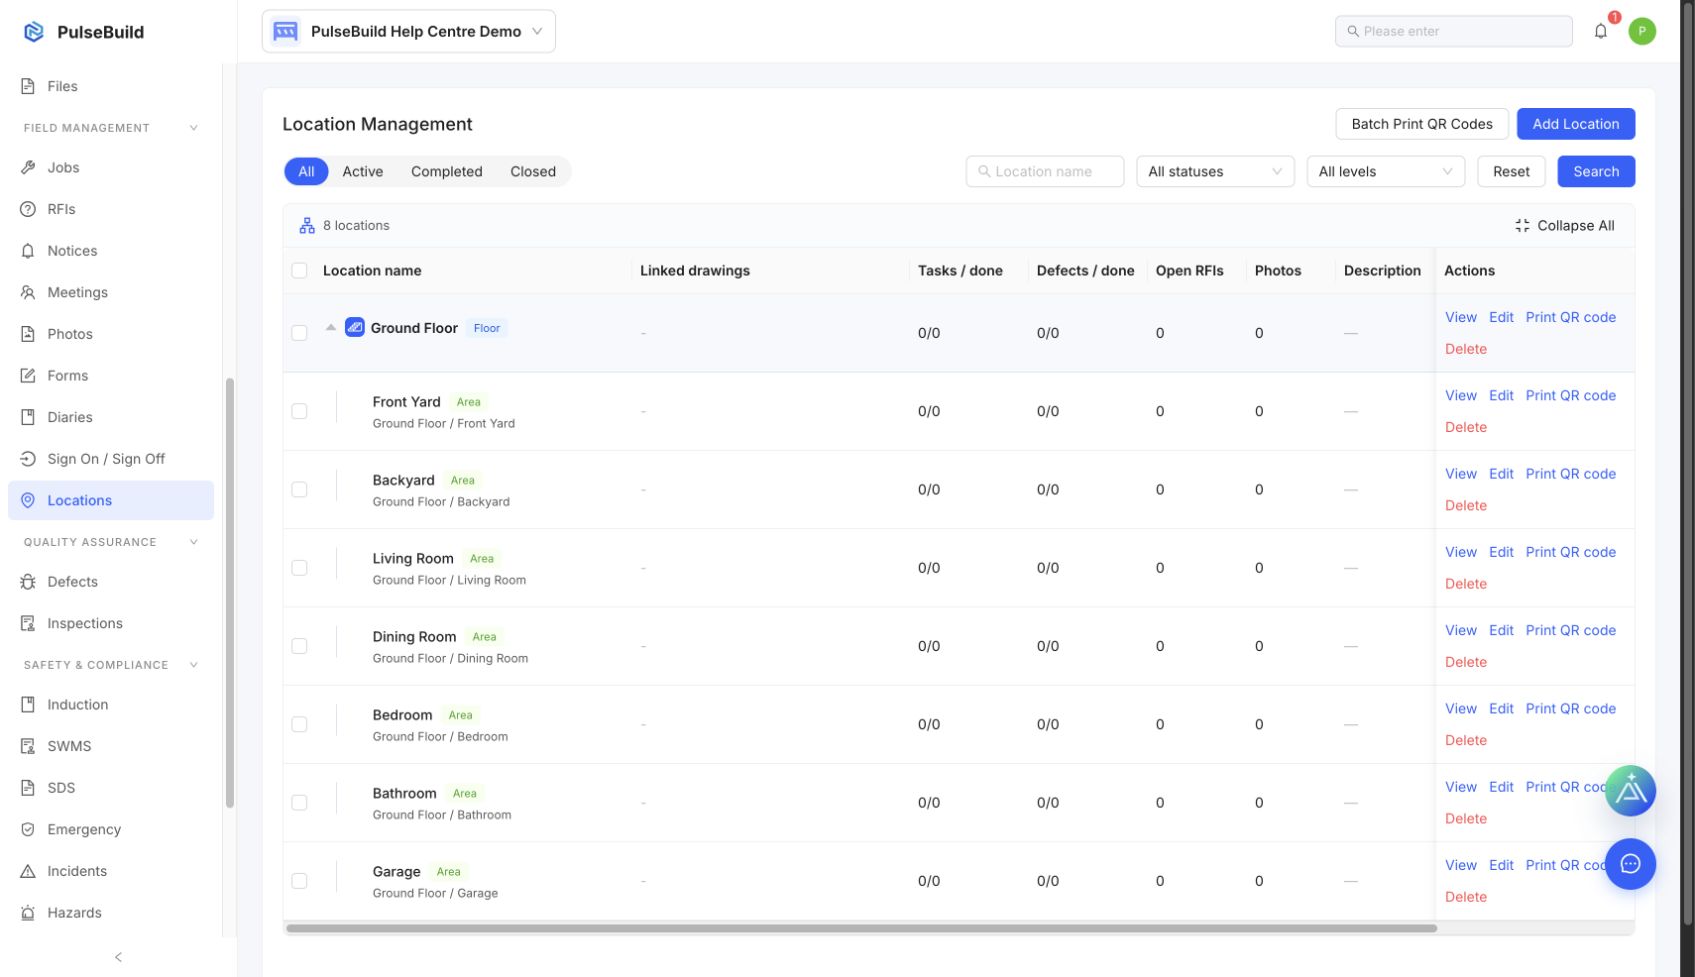Select the All filter tab
This screenshot has width=1695, height=977.
(x=306, y=171)
